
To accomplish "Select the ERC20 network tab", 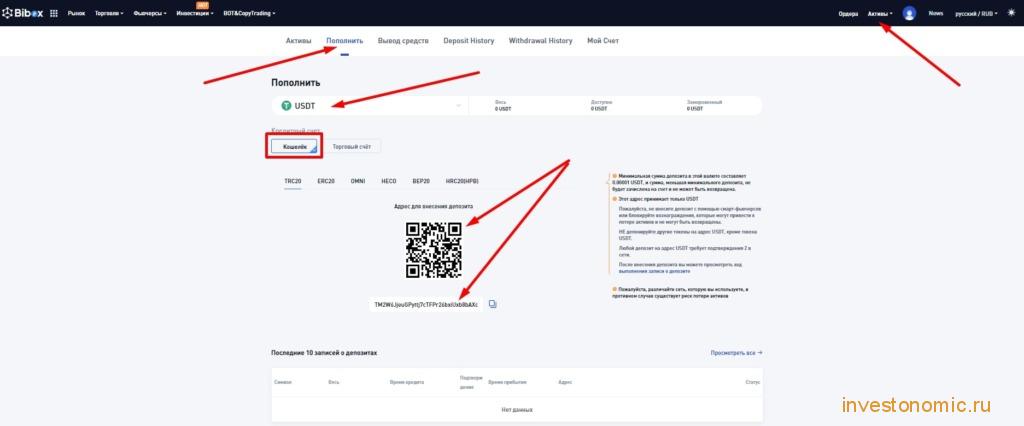I will 326,181.
